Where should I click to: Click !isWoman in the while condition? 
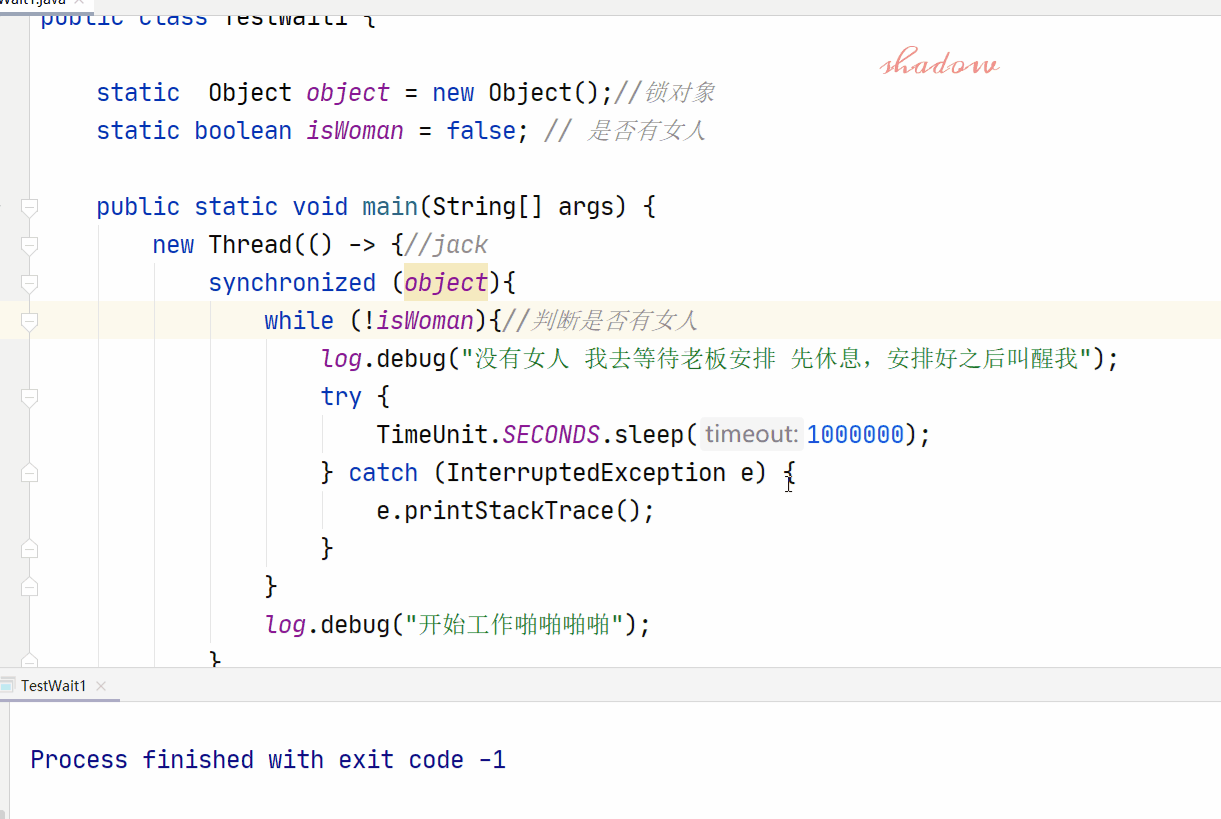(418, 321)
